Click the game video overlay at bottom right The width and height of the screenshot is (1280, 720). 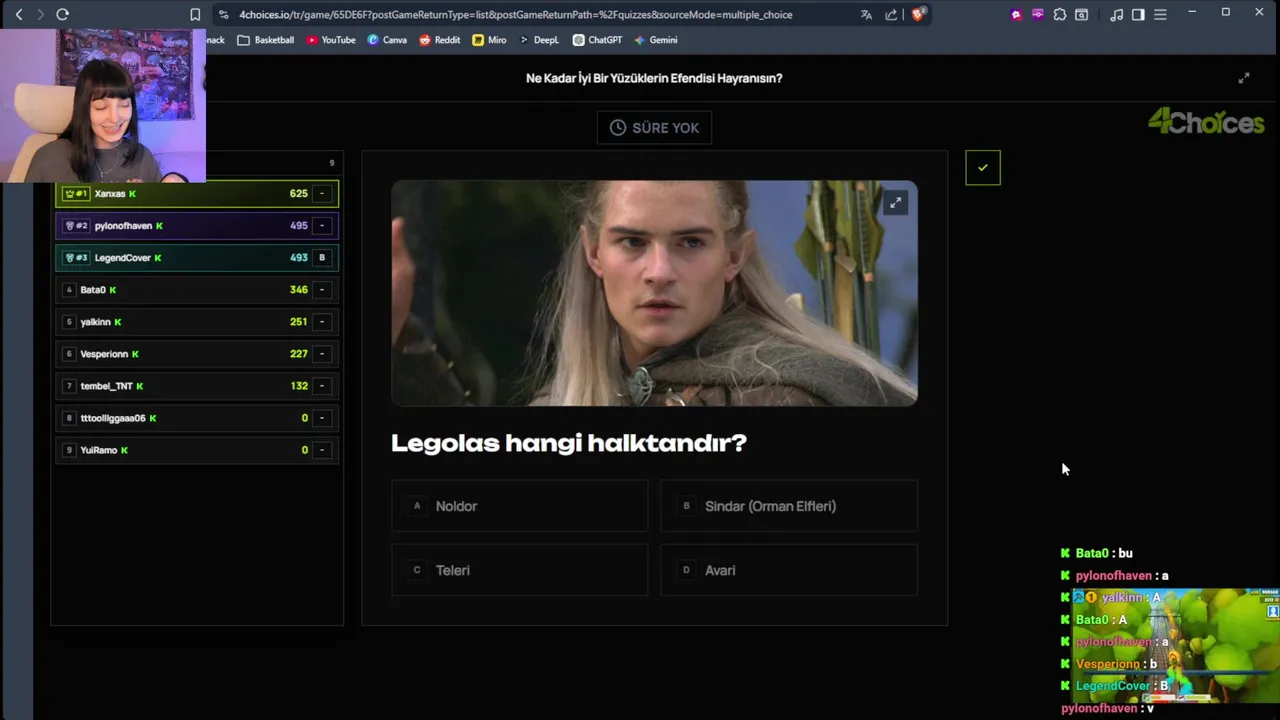coord(1176,646)
